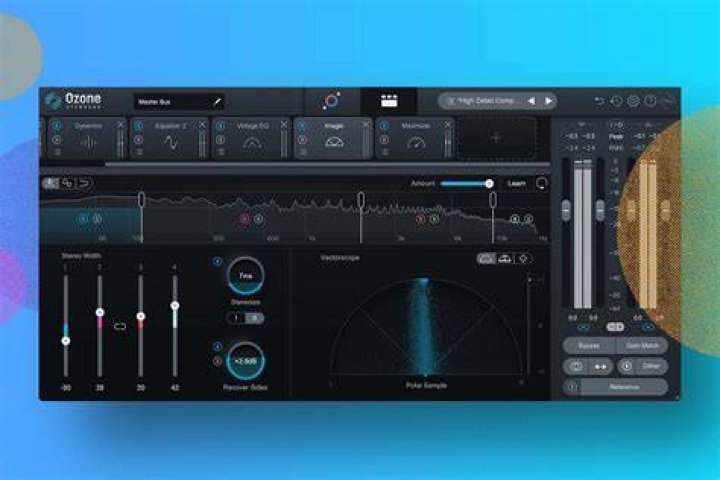Open the Equalizer 2 module preset list icon
This screenshot has height=480, width=720.
pos(139,152)
